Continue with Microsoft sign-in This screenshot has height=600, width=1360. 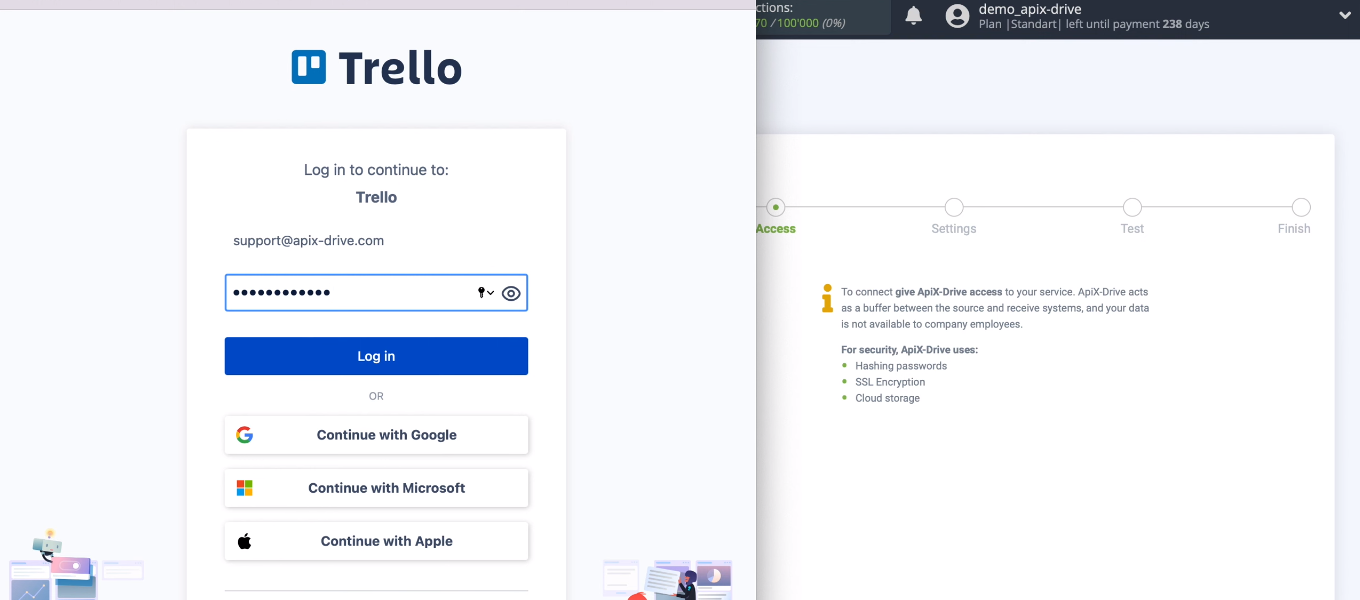click(x=376, y=488)
